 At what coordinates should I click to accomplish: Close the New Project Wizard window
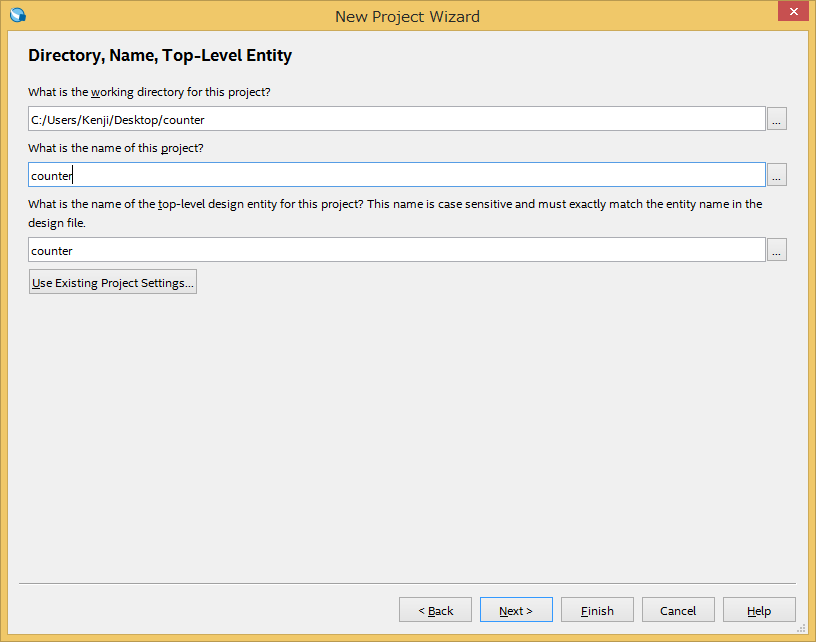tap(794, 11)
